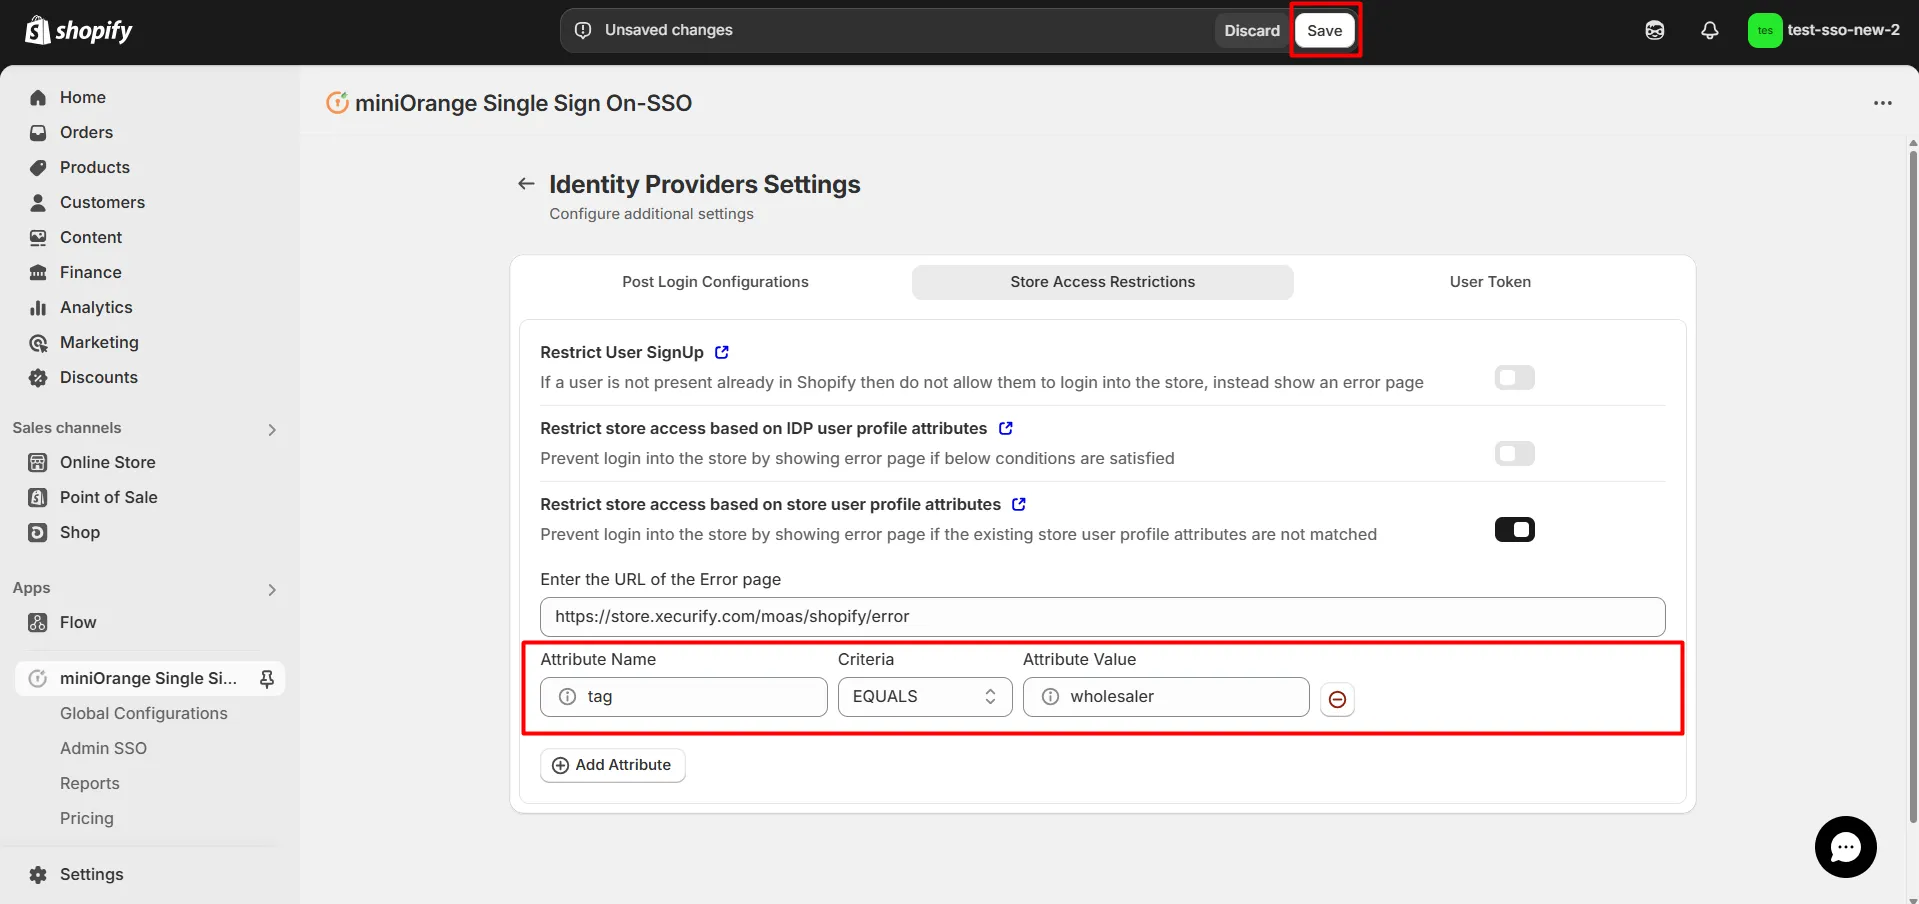Click info icon in Attribute Value field
The image size is (1919, 904).
[1050, 696]
